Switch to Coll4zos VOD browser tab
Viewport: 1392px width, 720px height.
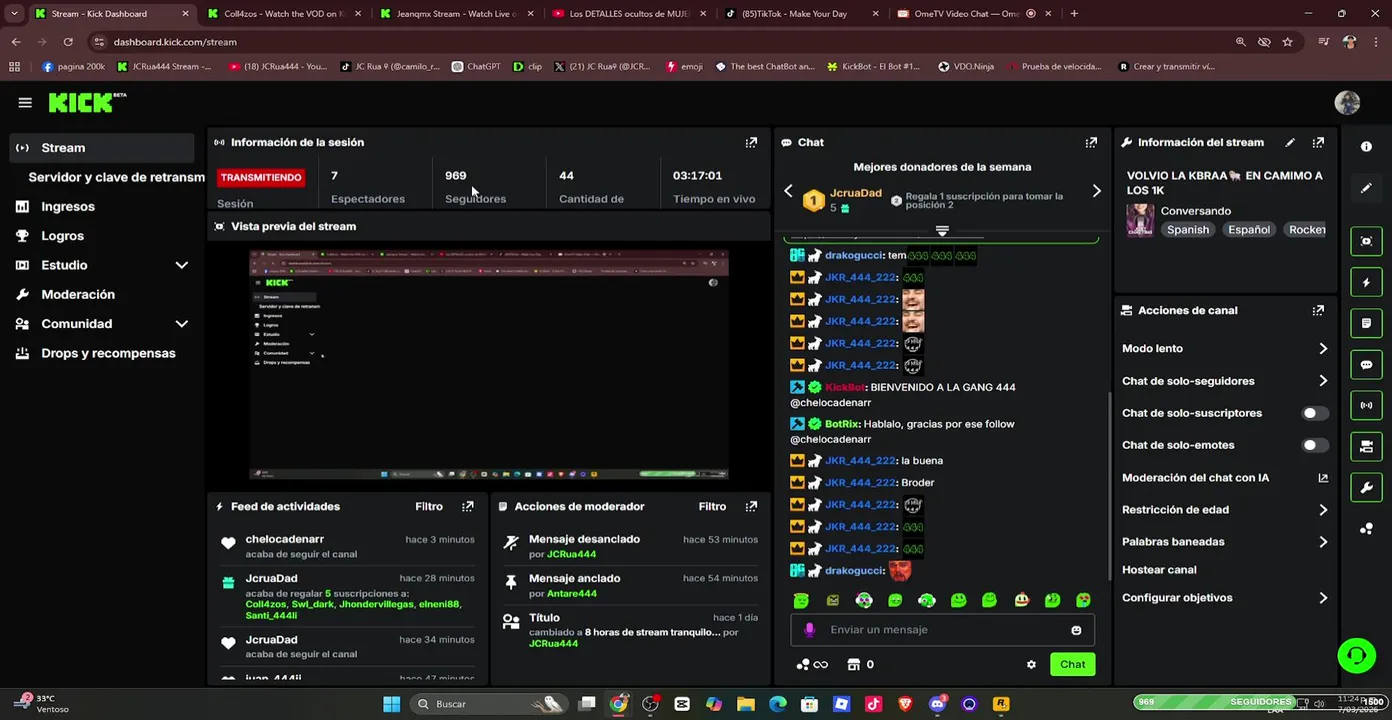click(283, 14)
